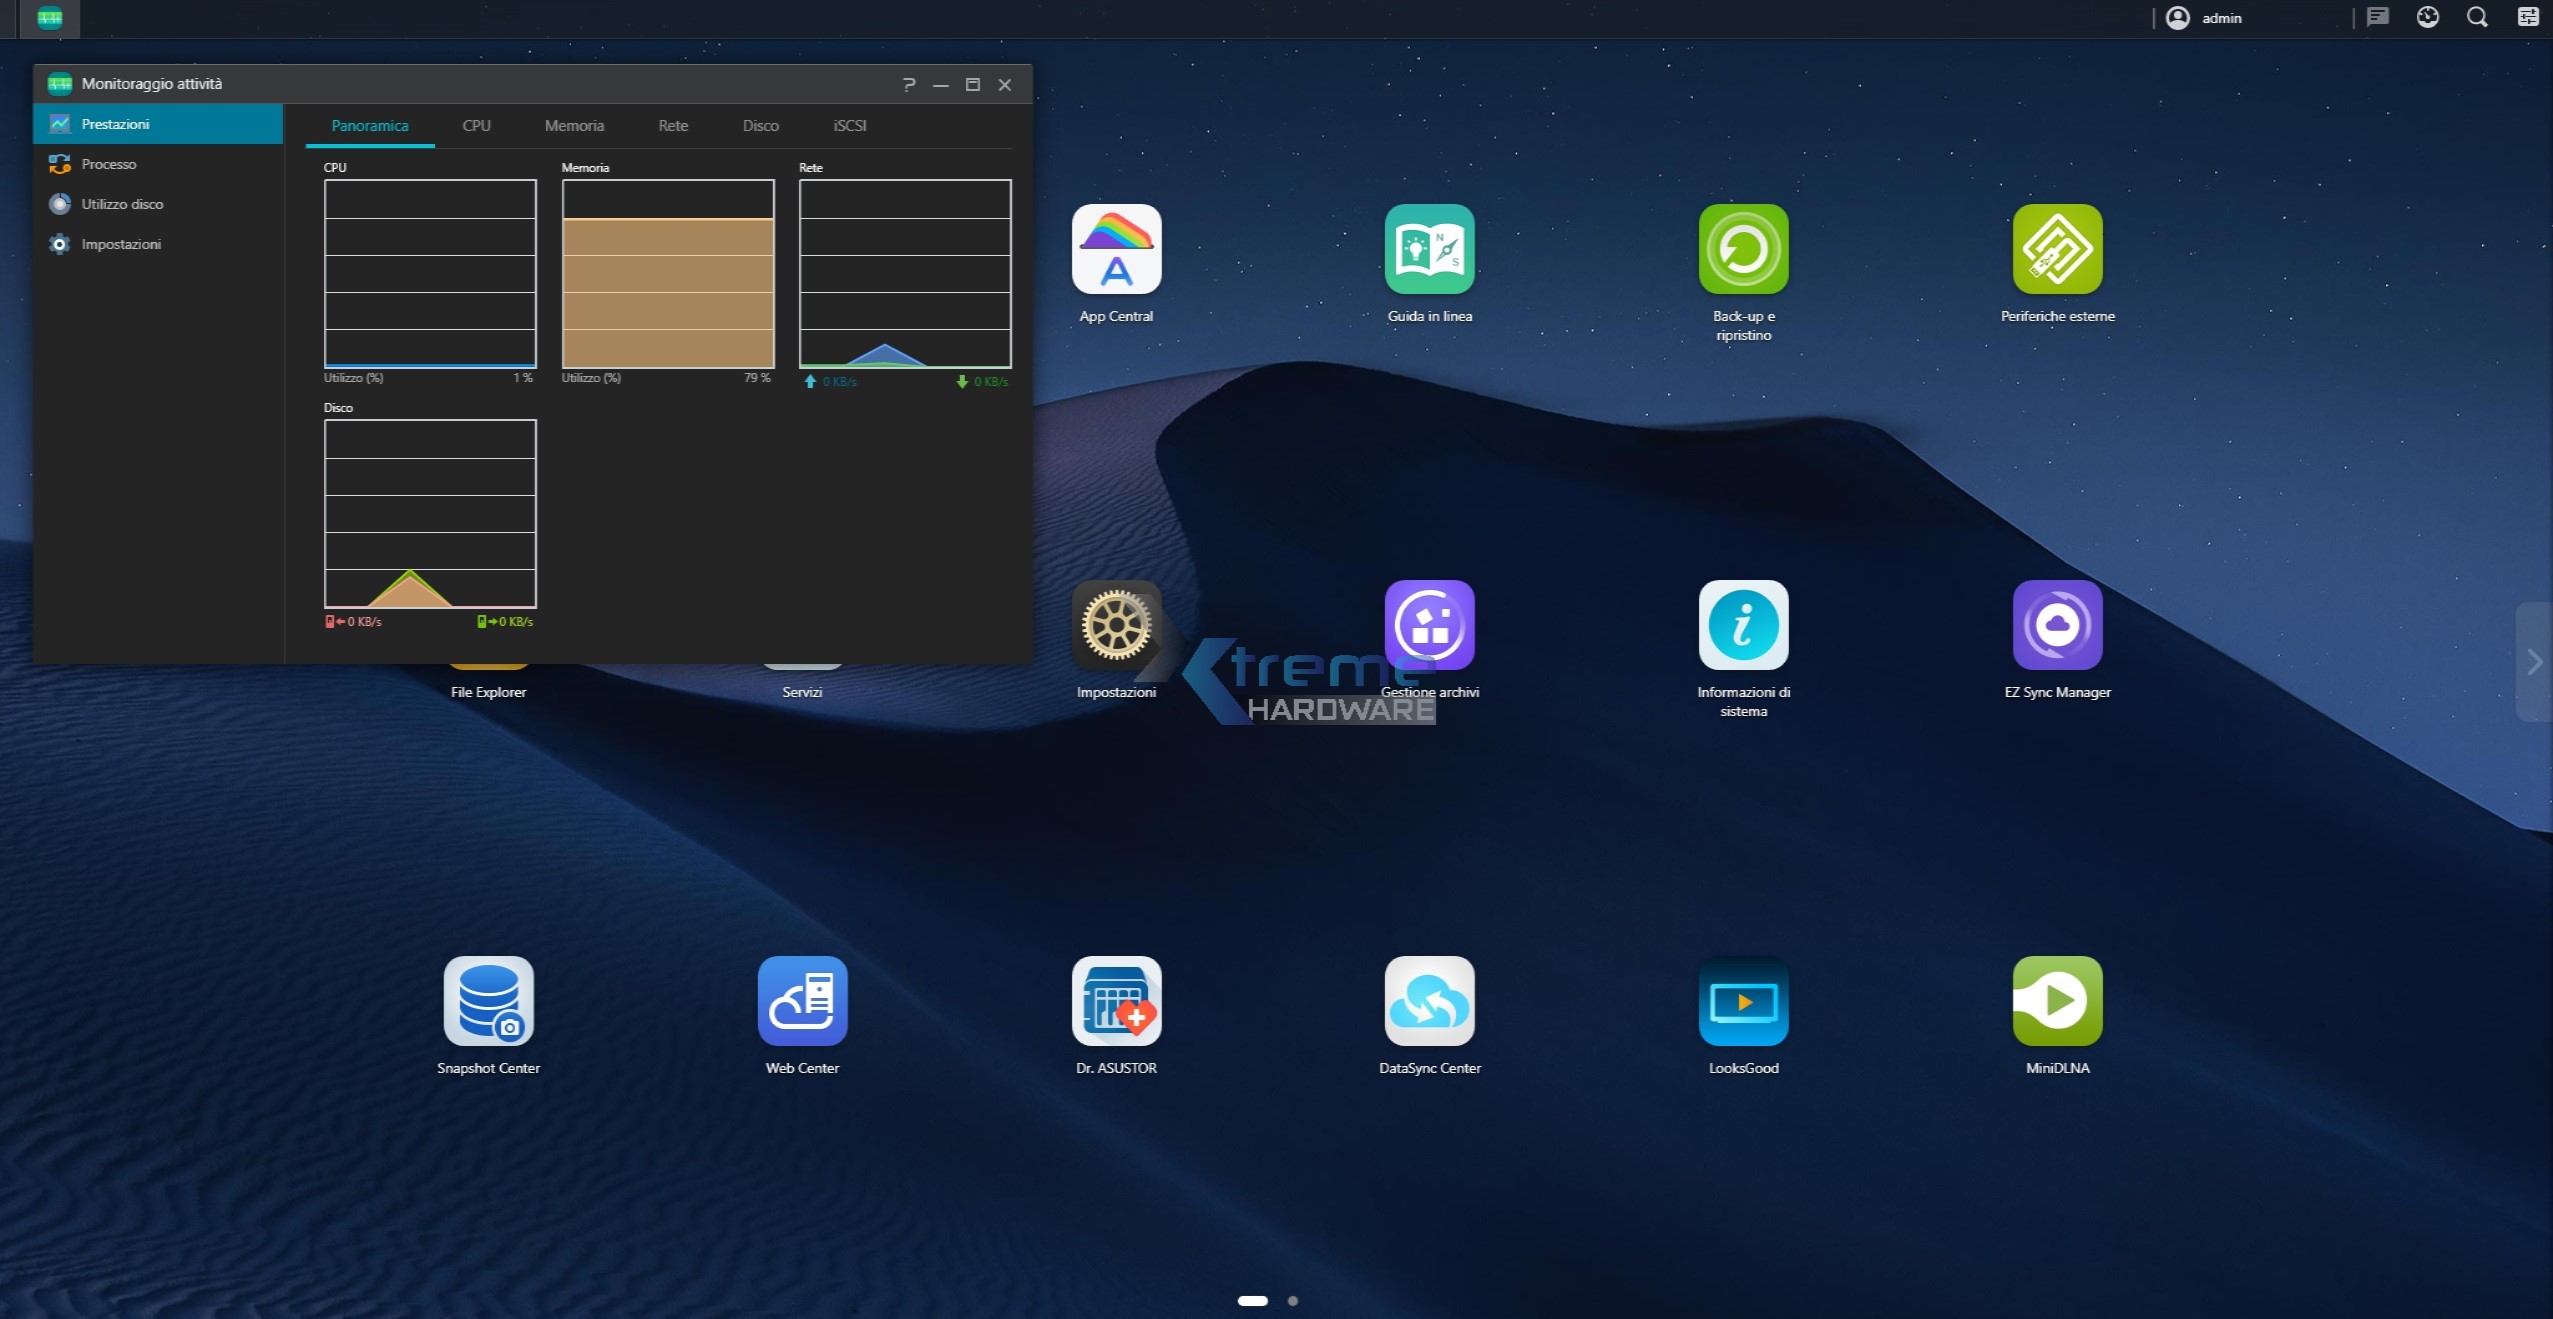
Task: Switch to the Memoria tab
Action: click(x=574, y=126)
